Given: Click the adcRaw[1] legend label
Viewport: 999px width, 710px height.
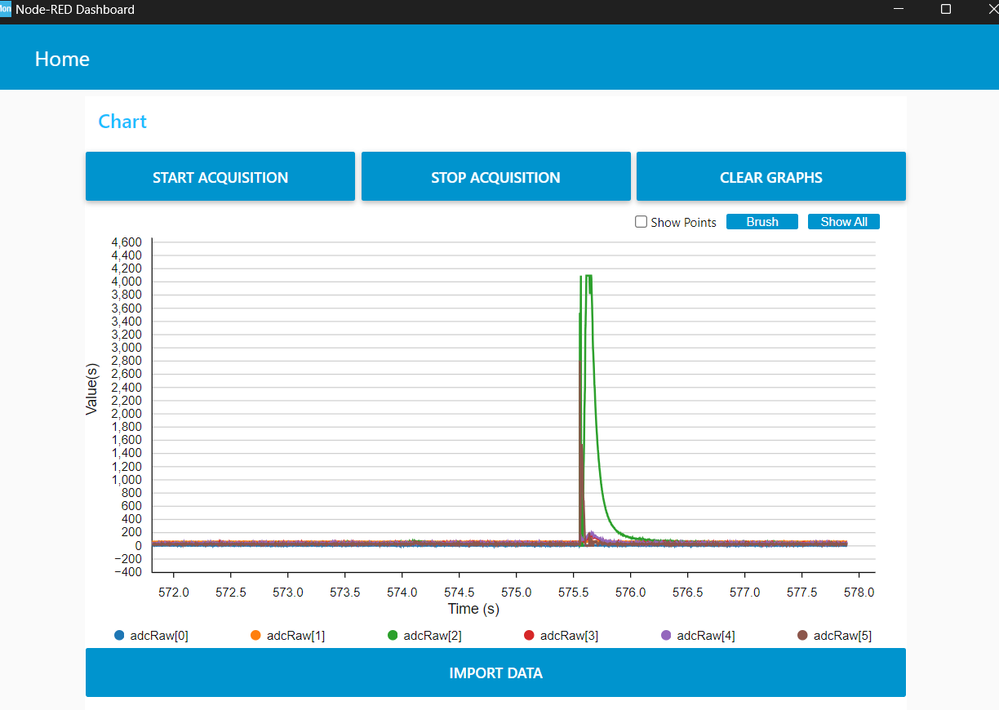Looking at the screenshot, I should [296, 635].
